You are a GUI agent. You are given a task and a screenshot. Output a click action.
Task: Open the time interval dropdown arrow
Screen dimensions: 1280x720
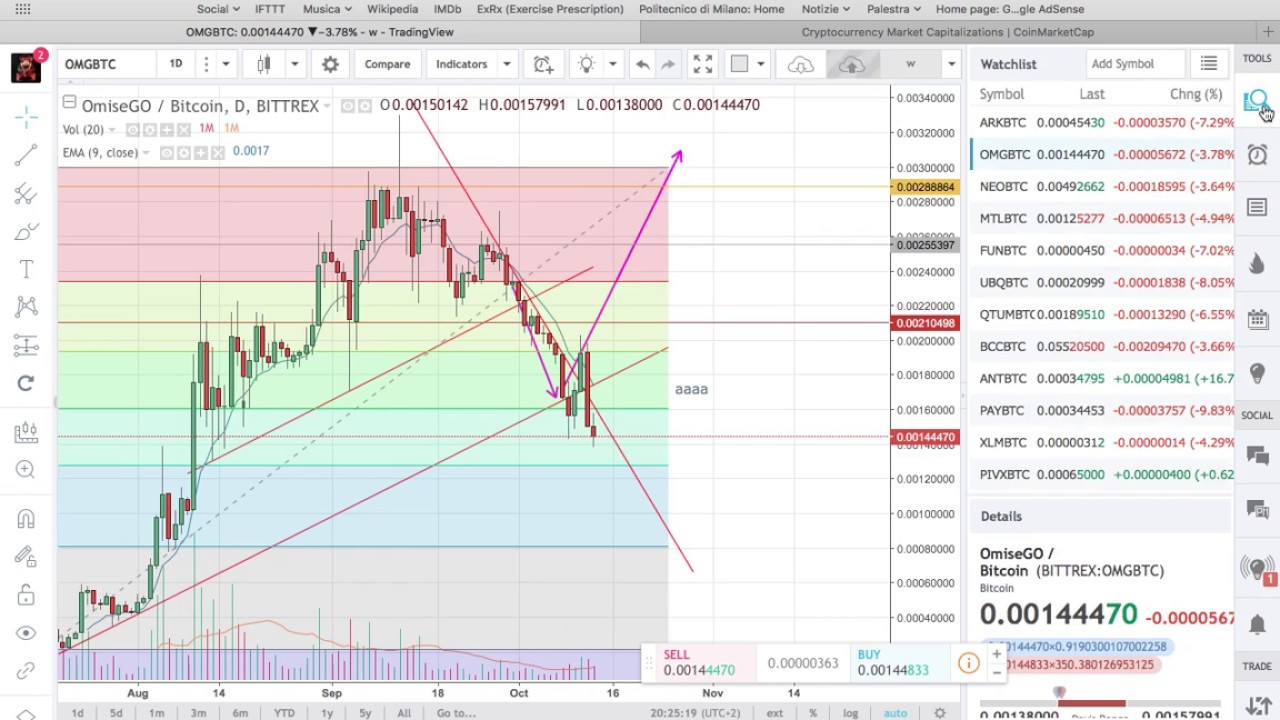tap(225, 64)
